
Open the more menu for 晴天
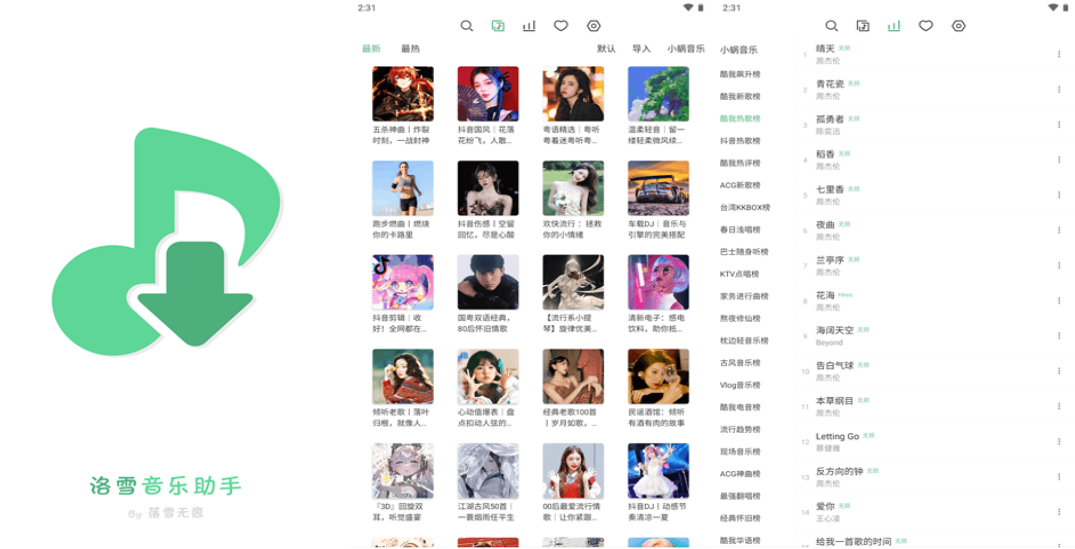[x=1059, y=54]
